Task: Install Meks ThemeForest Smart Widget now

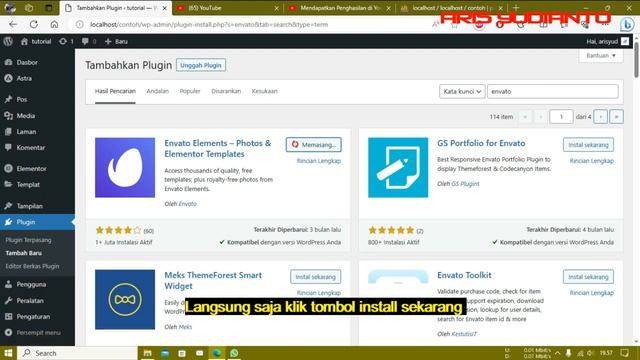Action: click(316, 277)
